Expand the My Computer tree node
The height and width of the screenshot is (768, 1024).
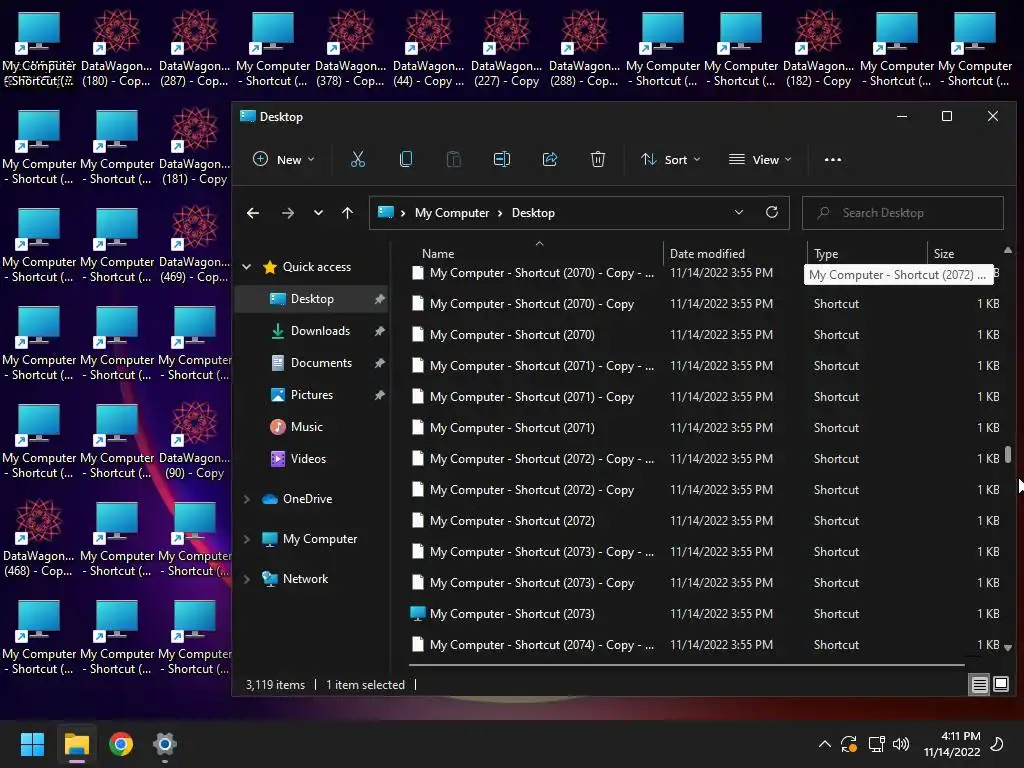click(247, 539)
